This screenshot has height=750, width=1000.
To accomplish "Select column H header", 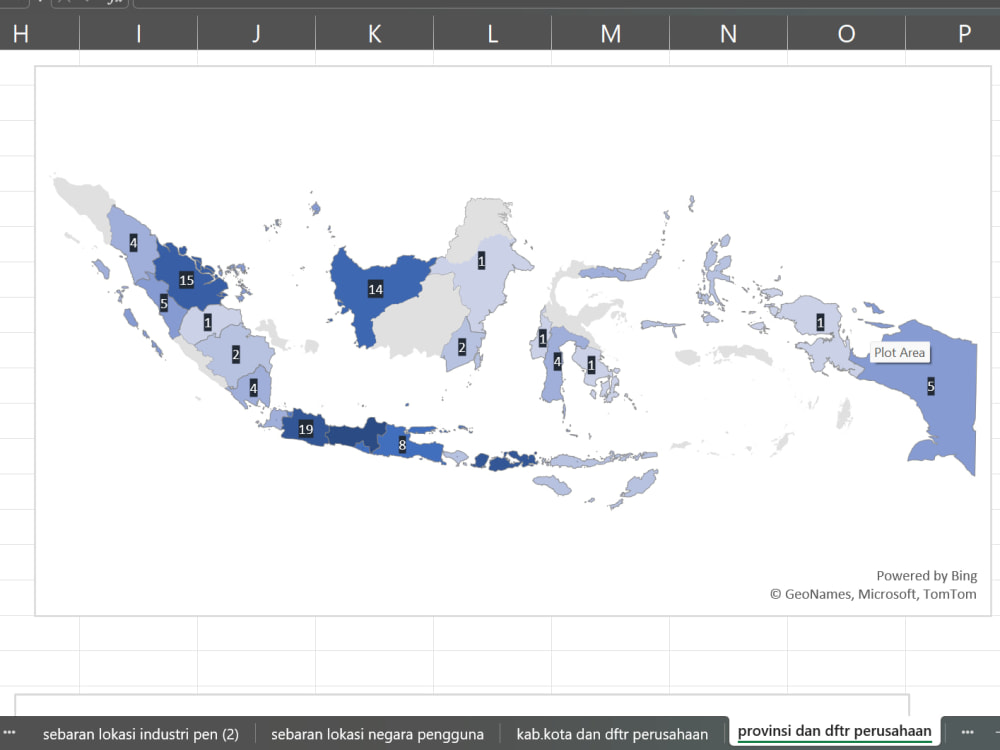I will click(20, 33).
